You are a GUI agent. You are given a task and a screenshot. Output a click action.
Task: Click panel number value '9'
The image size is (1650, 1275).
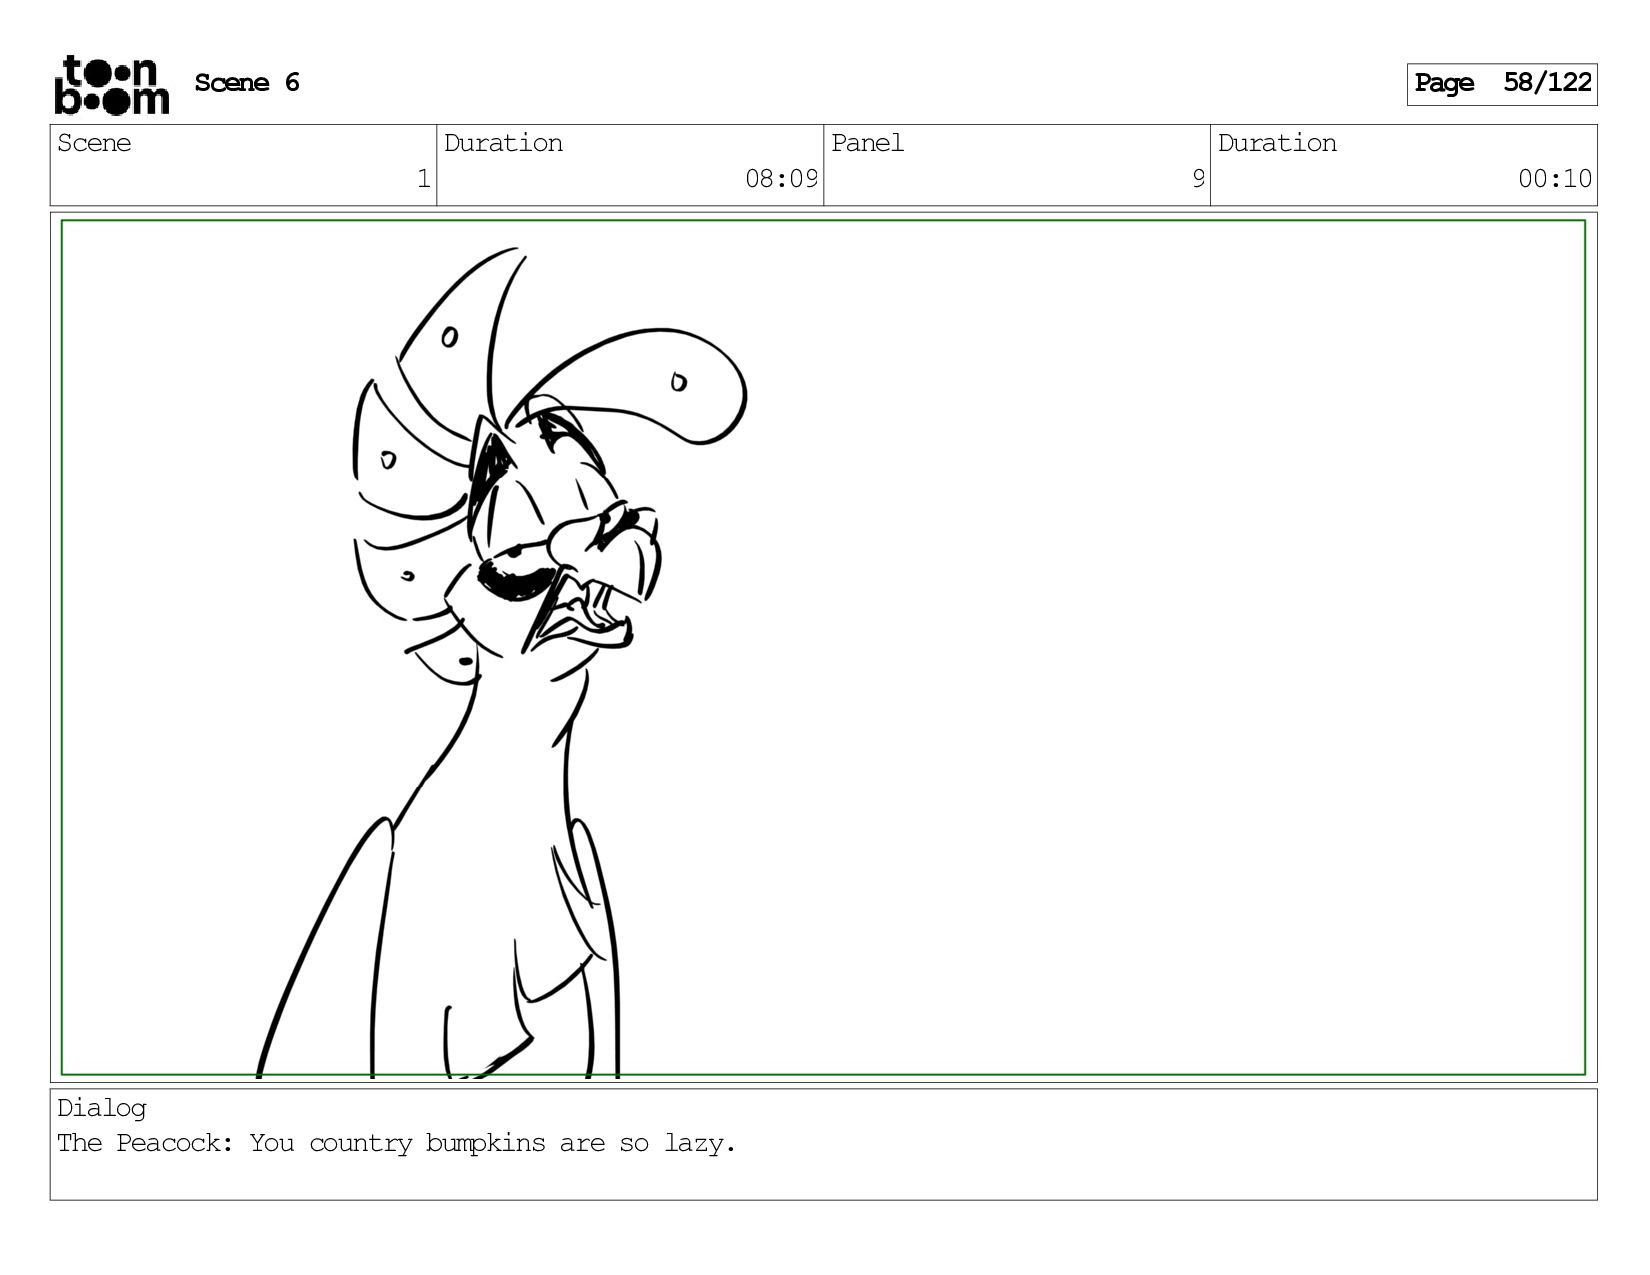tap(1198, 179)
